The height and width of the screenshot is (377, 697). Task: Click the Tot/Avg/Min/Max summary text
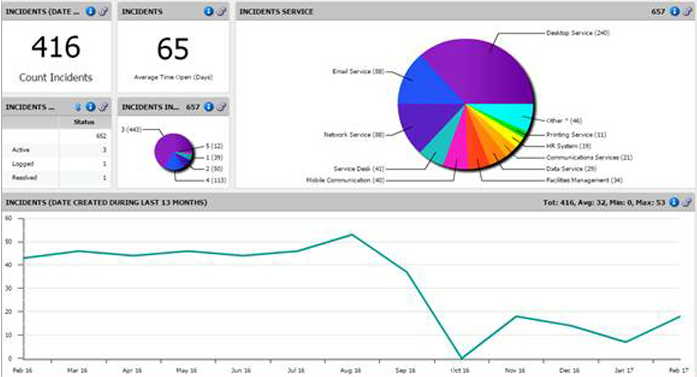pyautogui.click(x=604, y=202)
